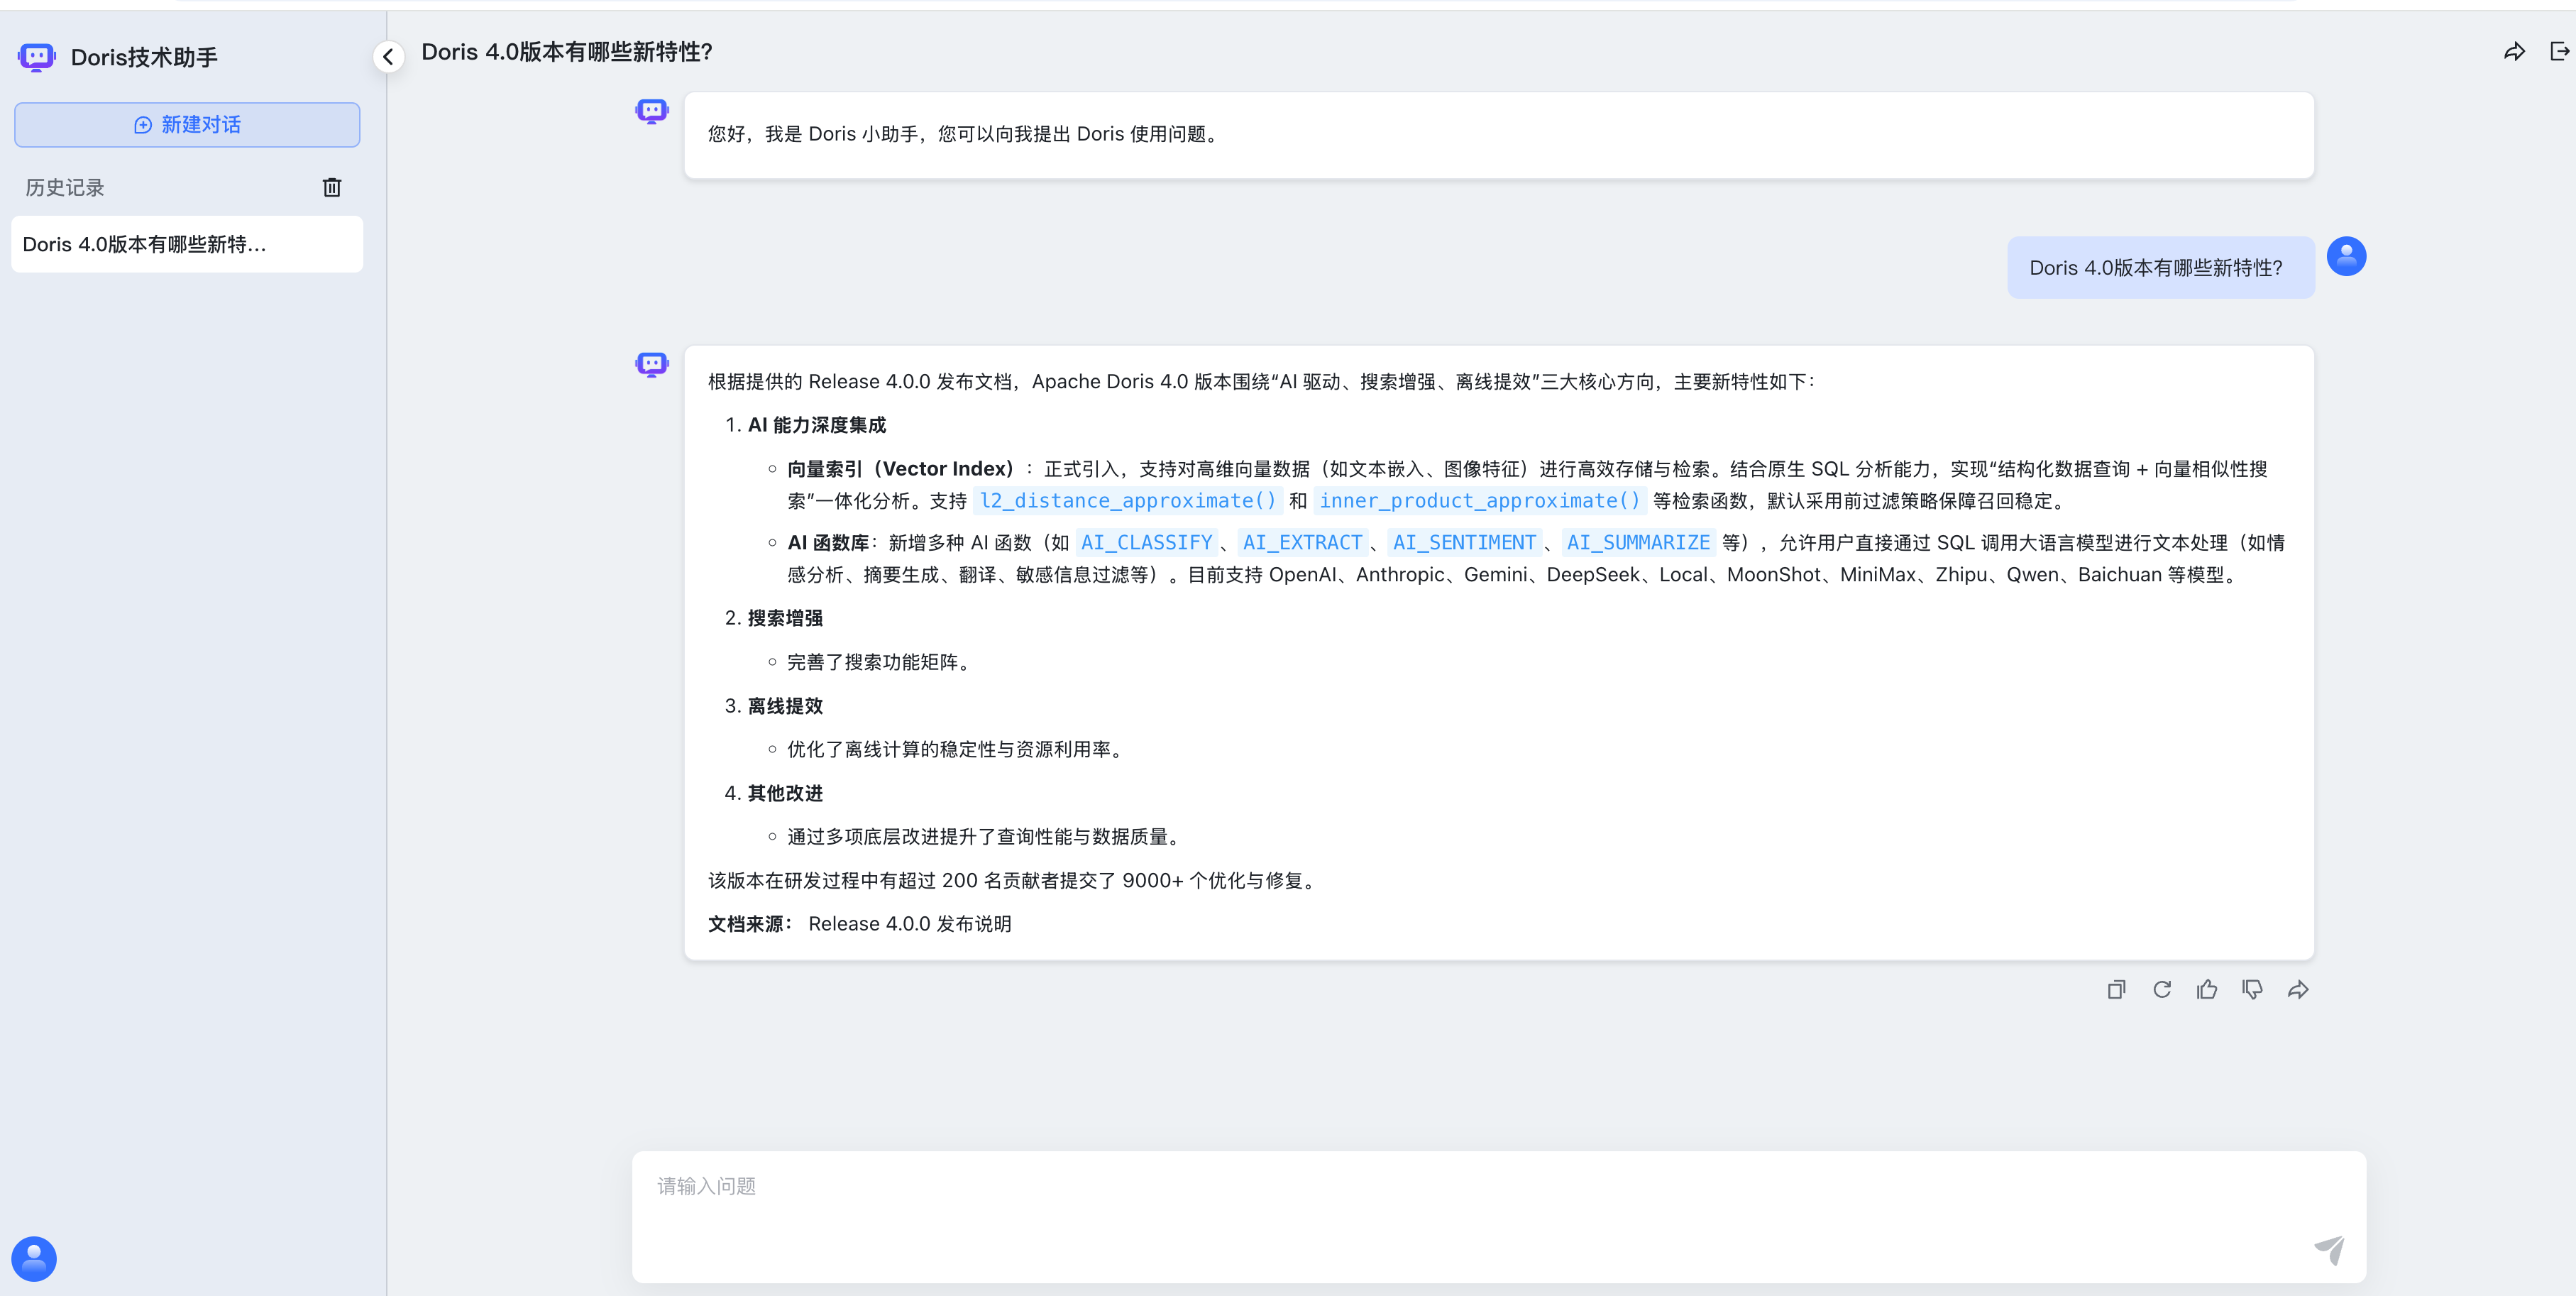Image resolution: width=2576 pixels, height=1296 pixels.
Task: Click the Release 4.0.0 发布说明 source reference
Action: (x=909, y=924)
